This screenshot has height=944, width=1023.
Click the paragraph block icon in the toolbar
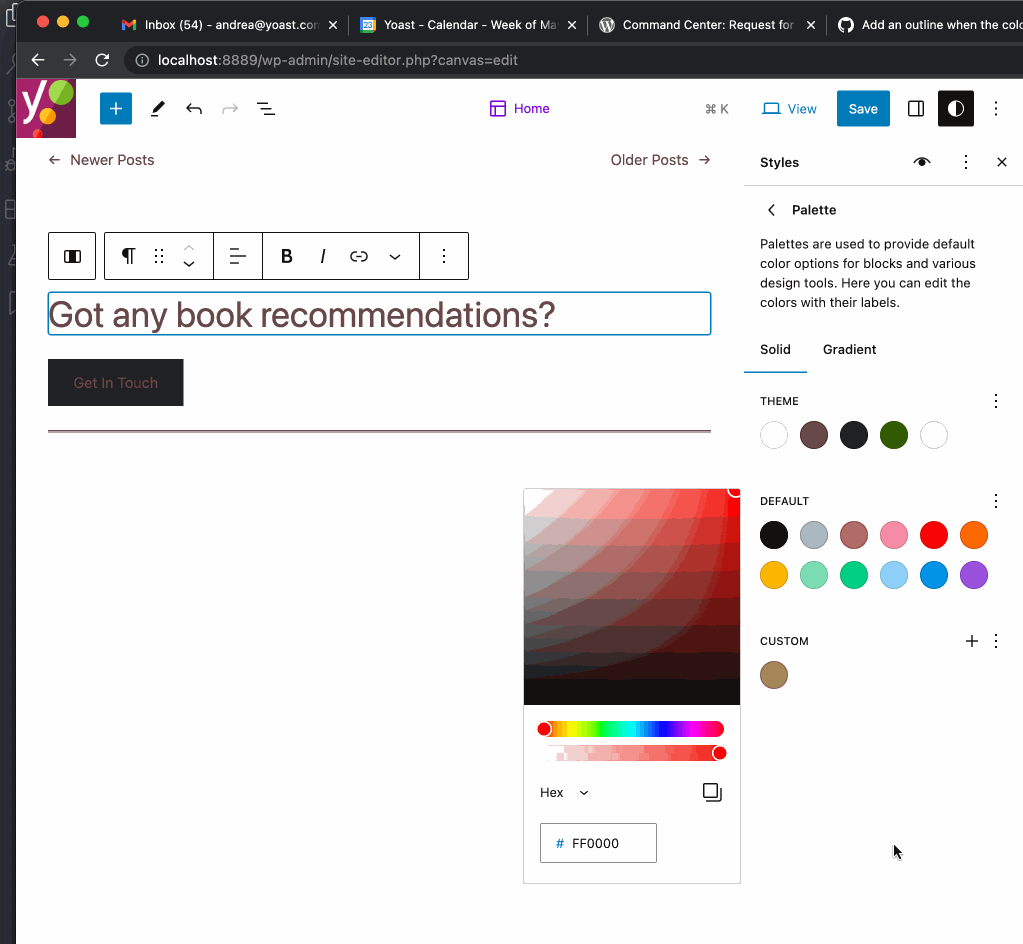tap(127, 256)
